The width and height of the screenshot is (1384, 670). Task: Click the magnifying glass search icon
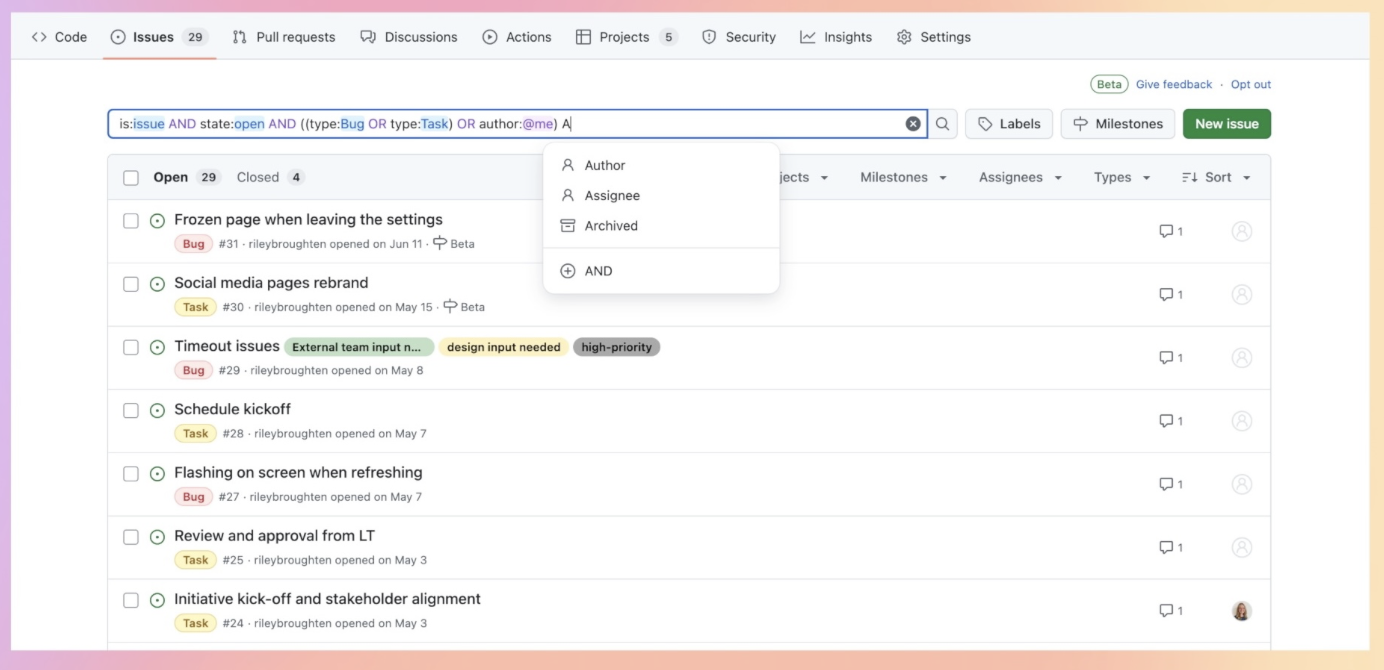(943, 124)
